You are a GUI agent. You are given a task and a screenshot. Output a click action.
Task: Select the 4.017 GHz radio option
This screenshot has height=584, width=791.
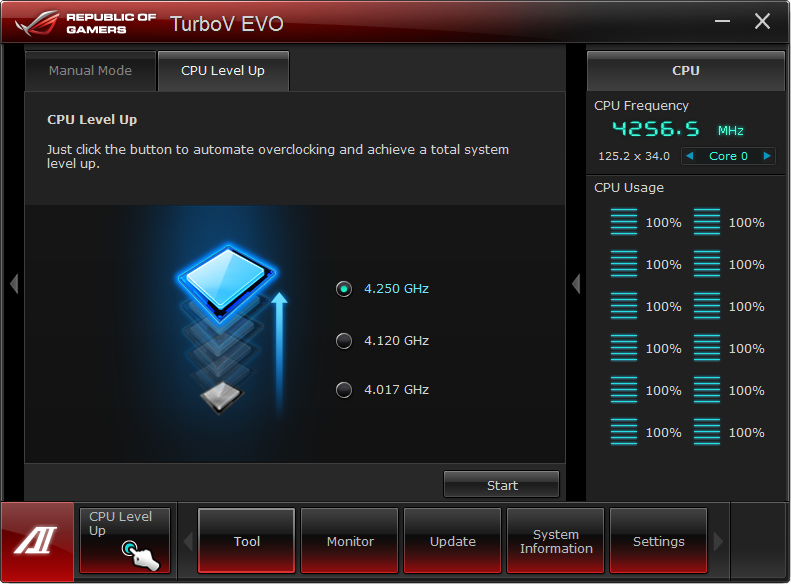click(344, 390)
